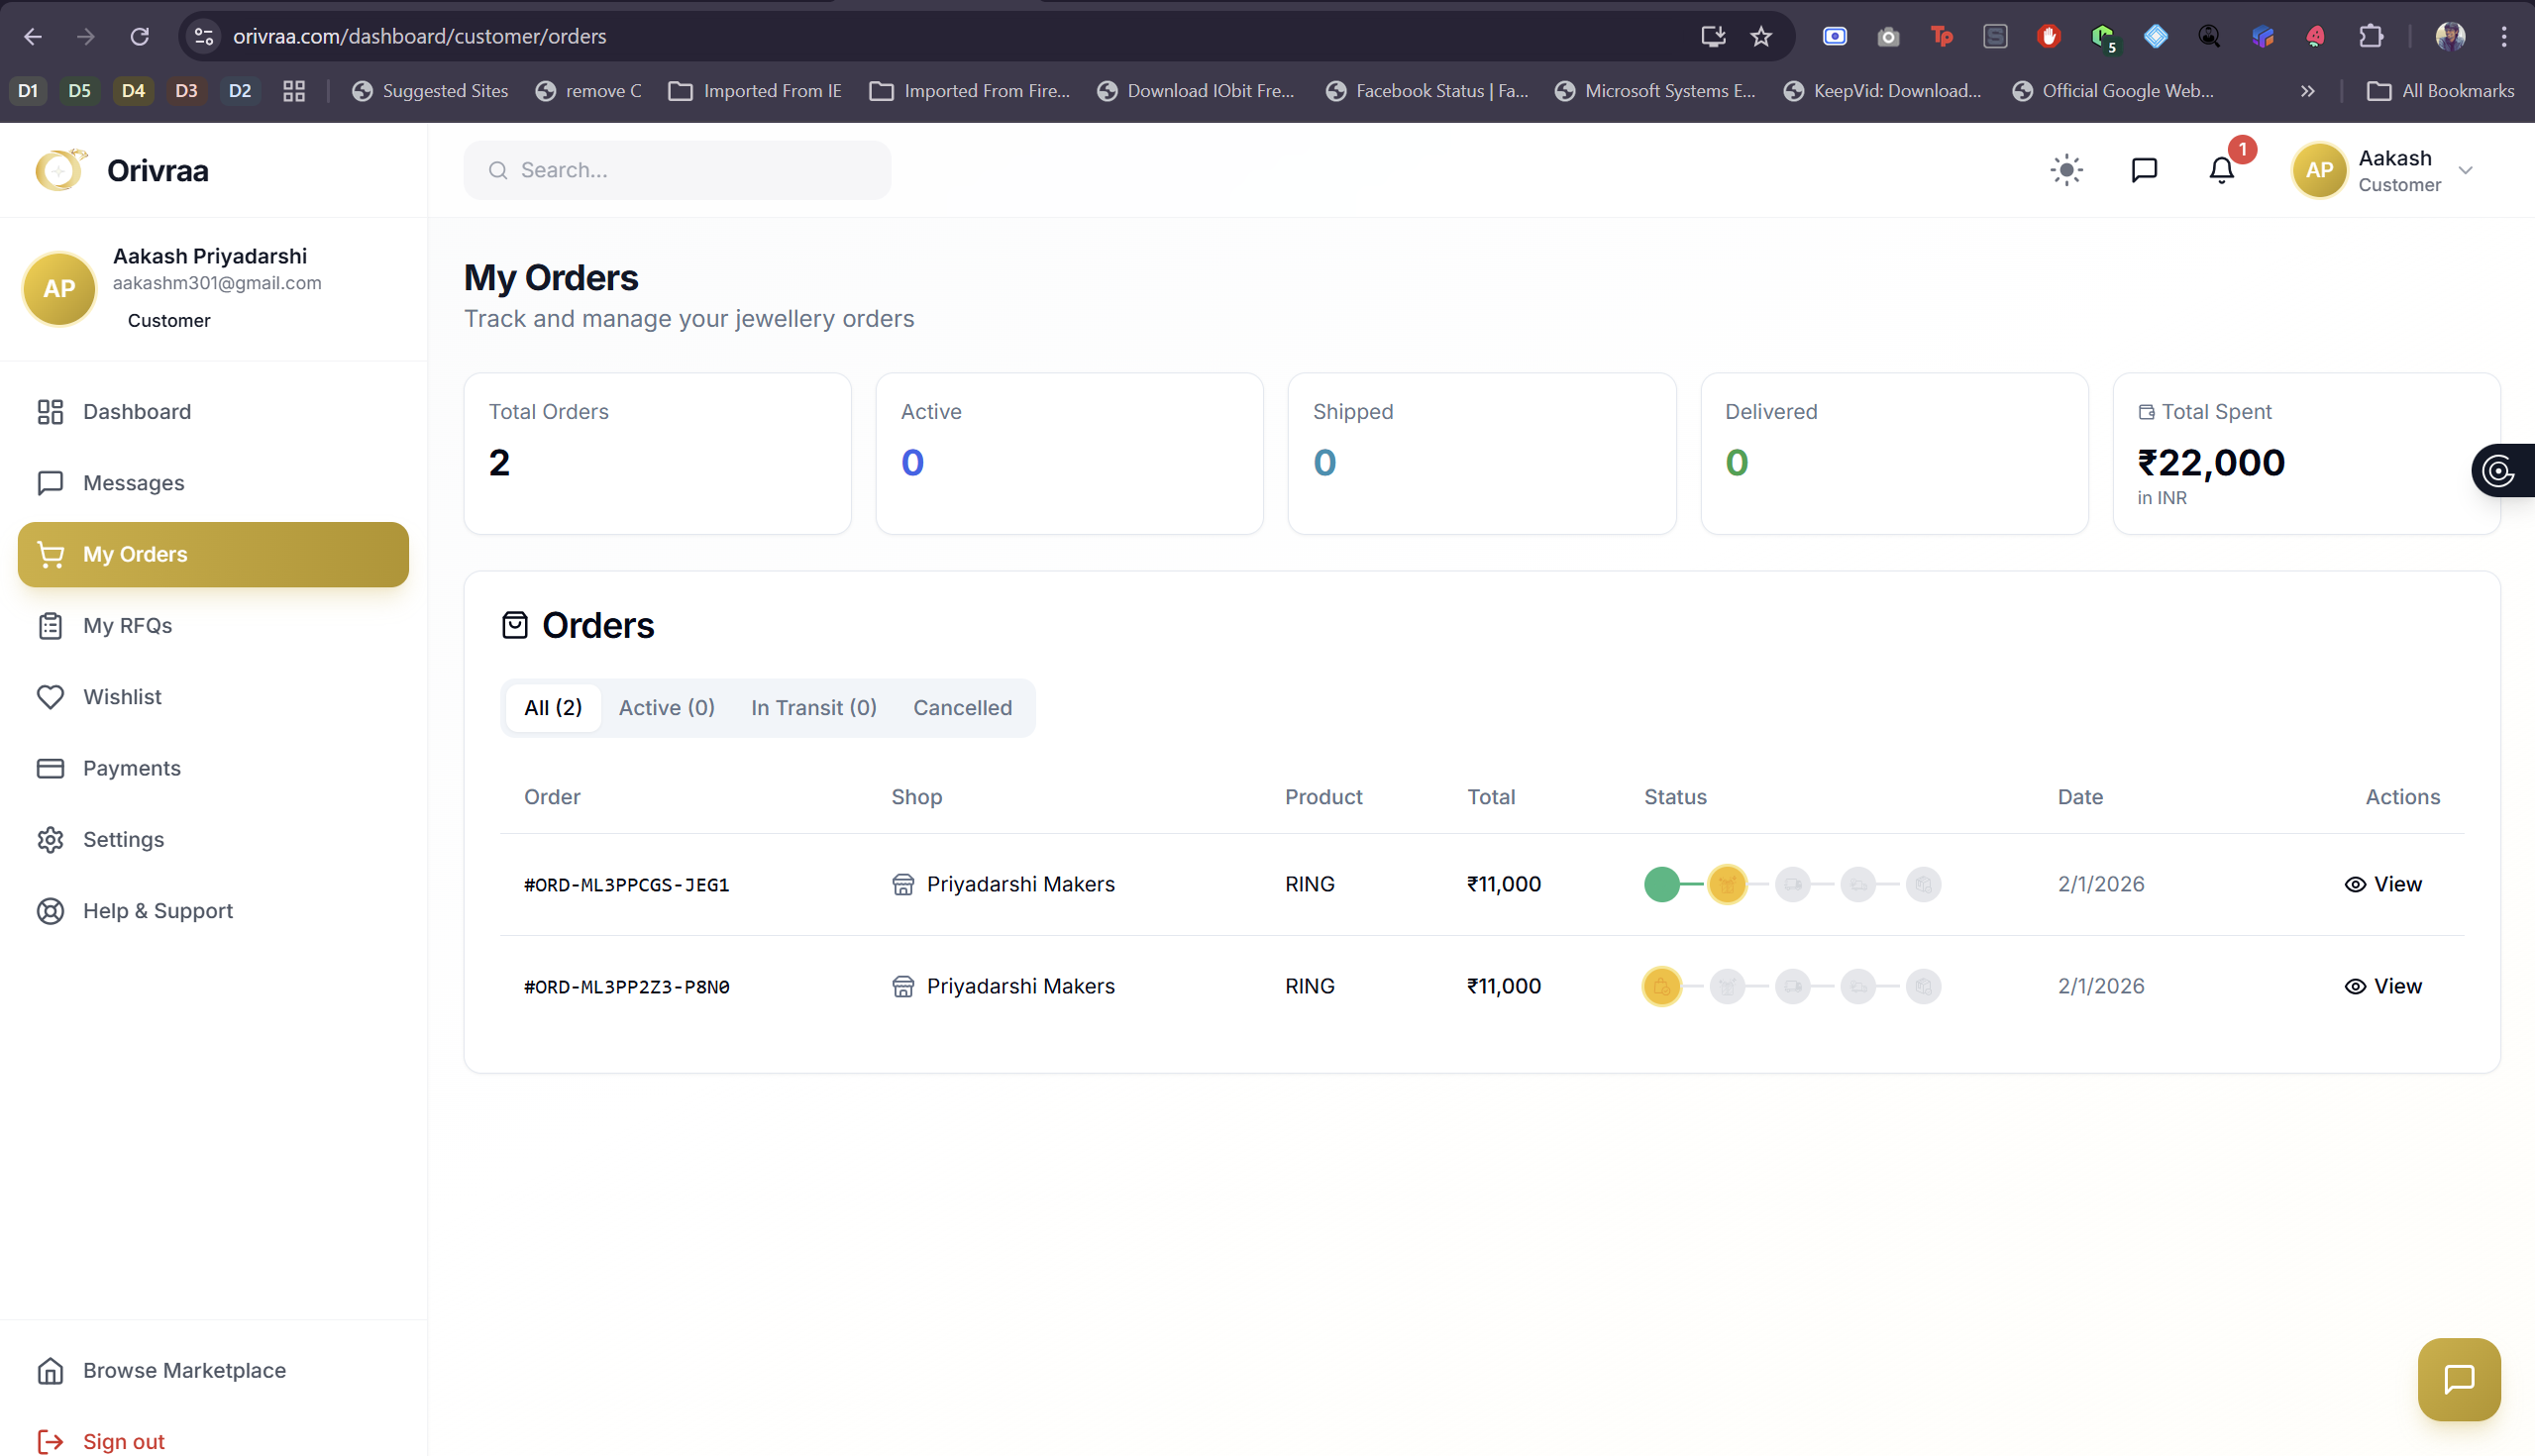Click the Search input field

[x=690, y=170]
